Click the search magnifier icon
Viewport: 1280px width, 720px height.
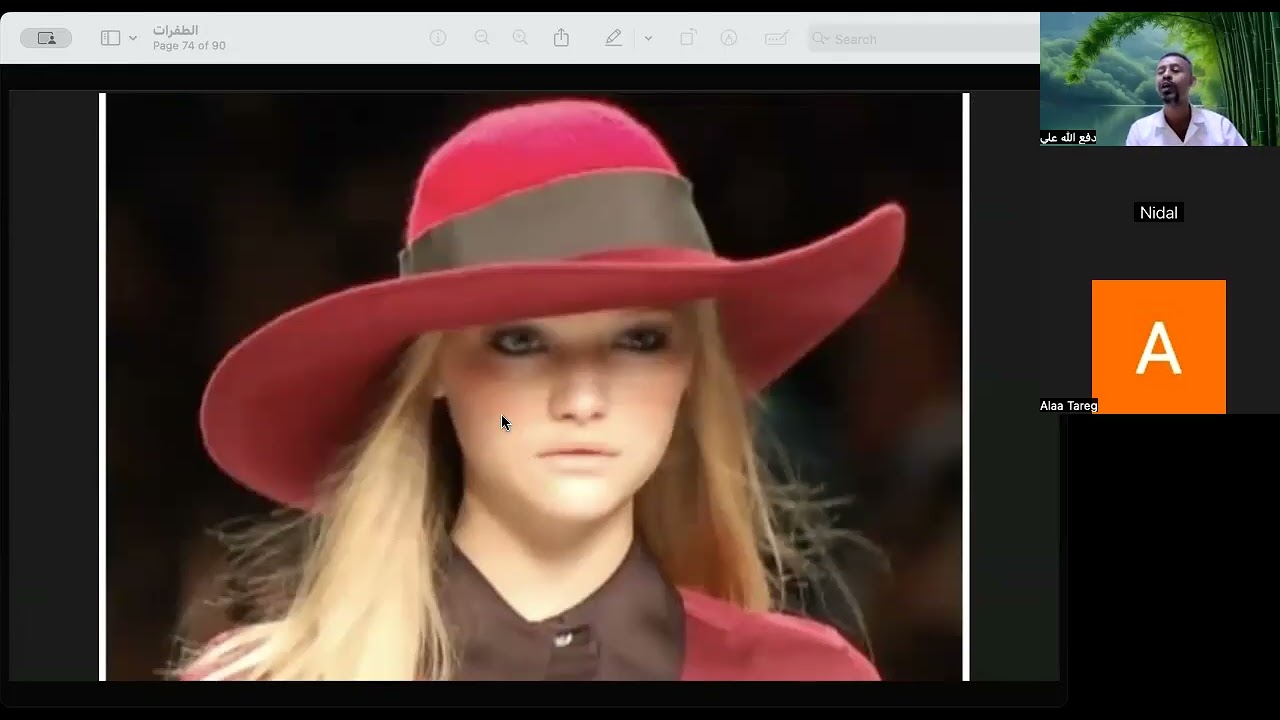(821, 38)
